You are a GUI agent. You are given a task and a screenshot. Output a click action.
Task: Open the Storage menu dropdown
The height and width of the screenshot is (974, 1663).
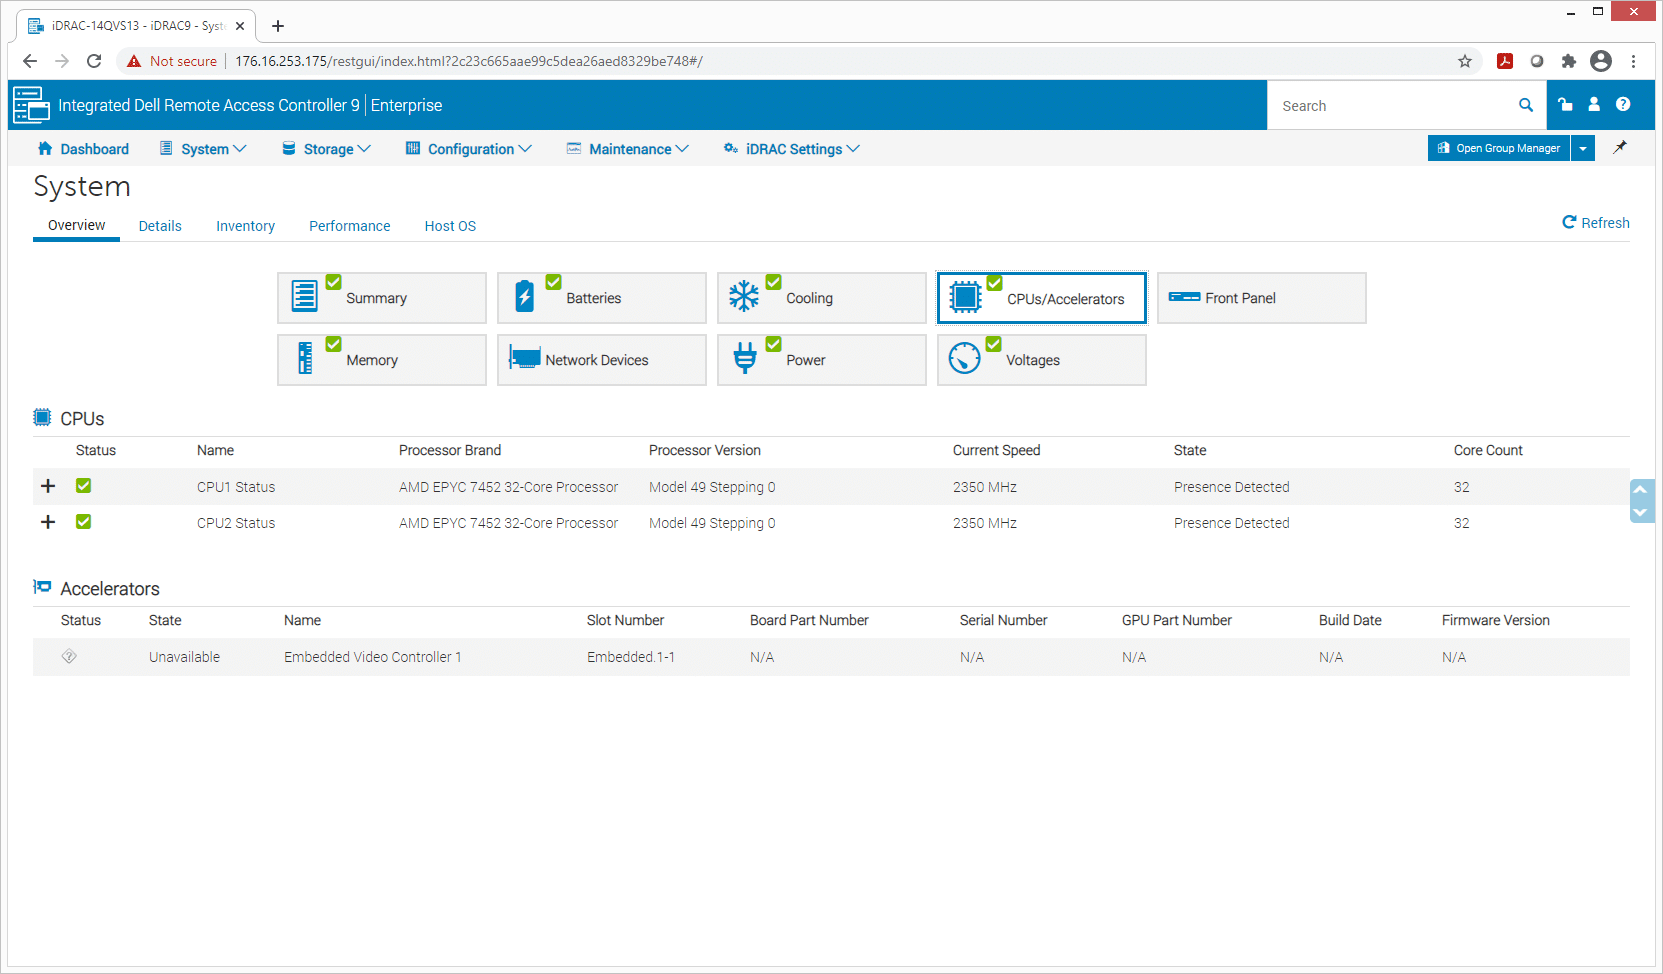pos(326,149)
